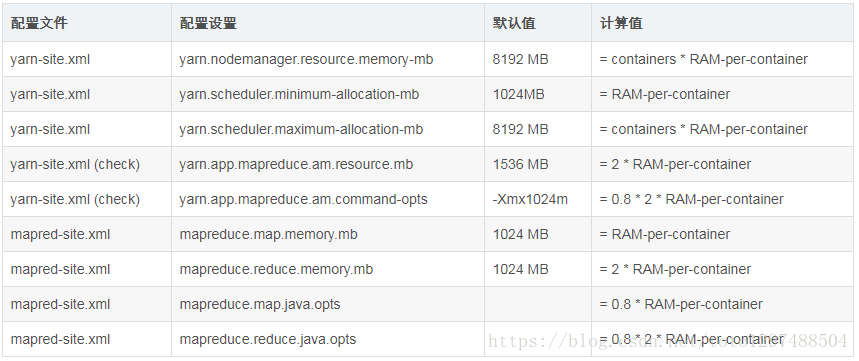Click the 1024MB minimum-allocation default value

click(518, 94)
